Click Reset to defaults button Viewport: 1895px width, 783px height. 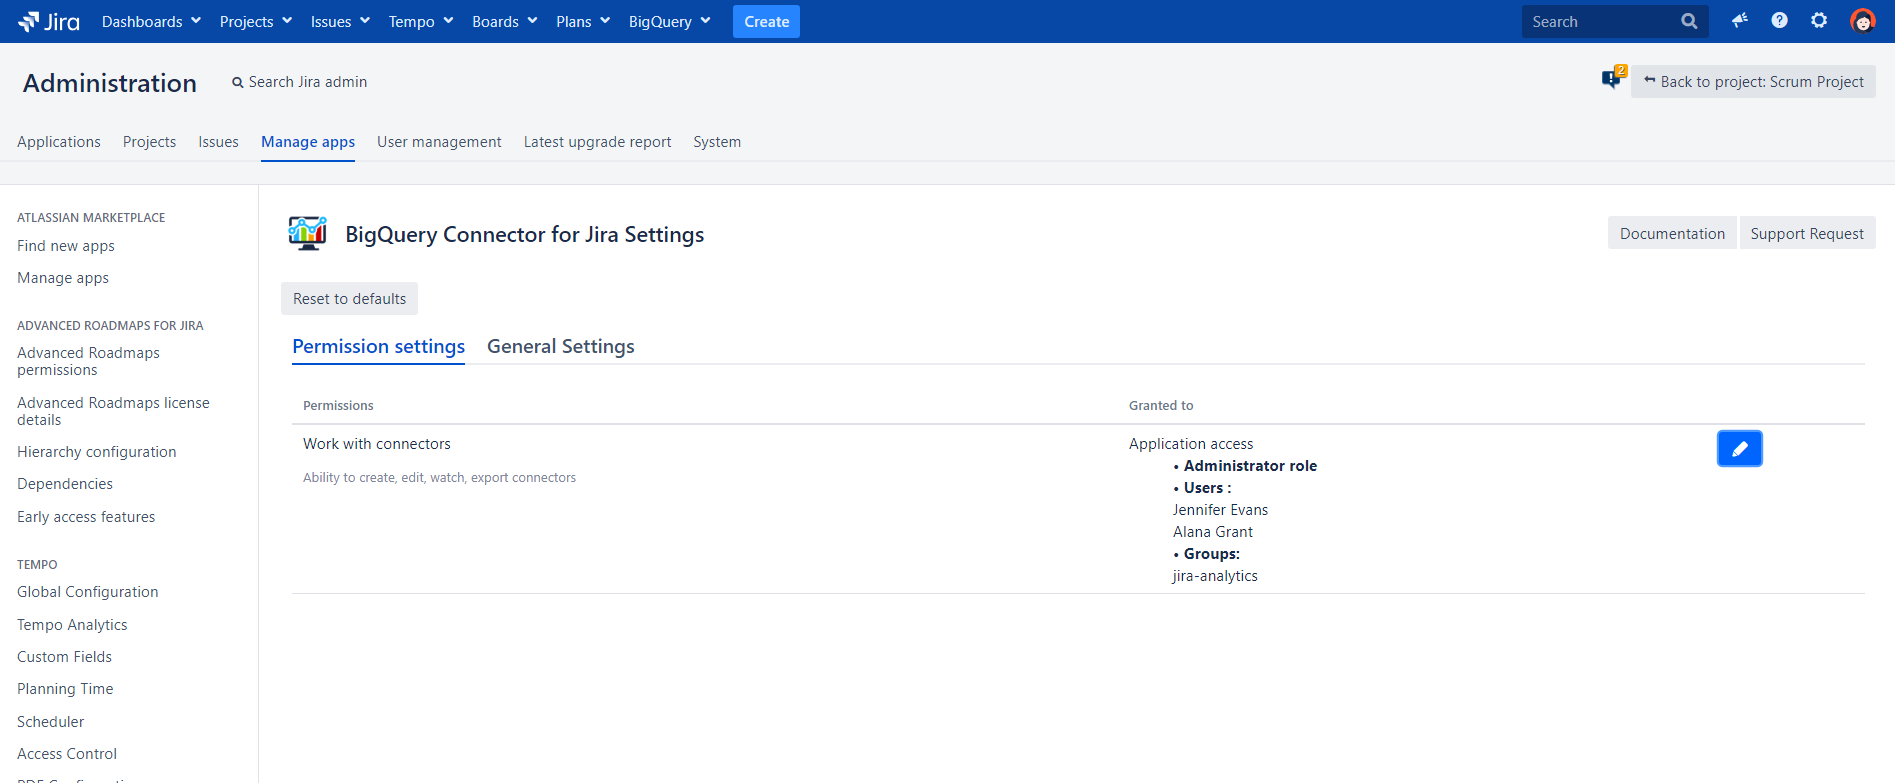click(349, 299)
